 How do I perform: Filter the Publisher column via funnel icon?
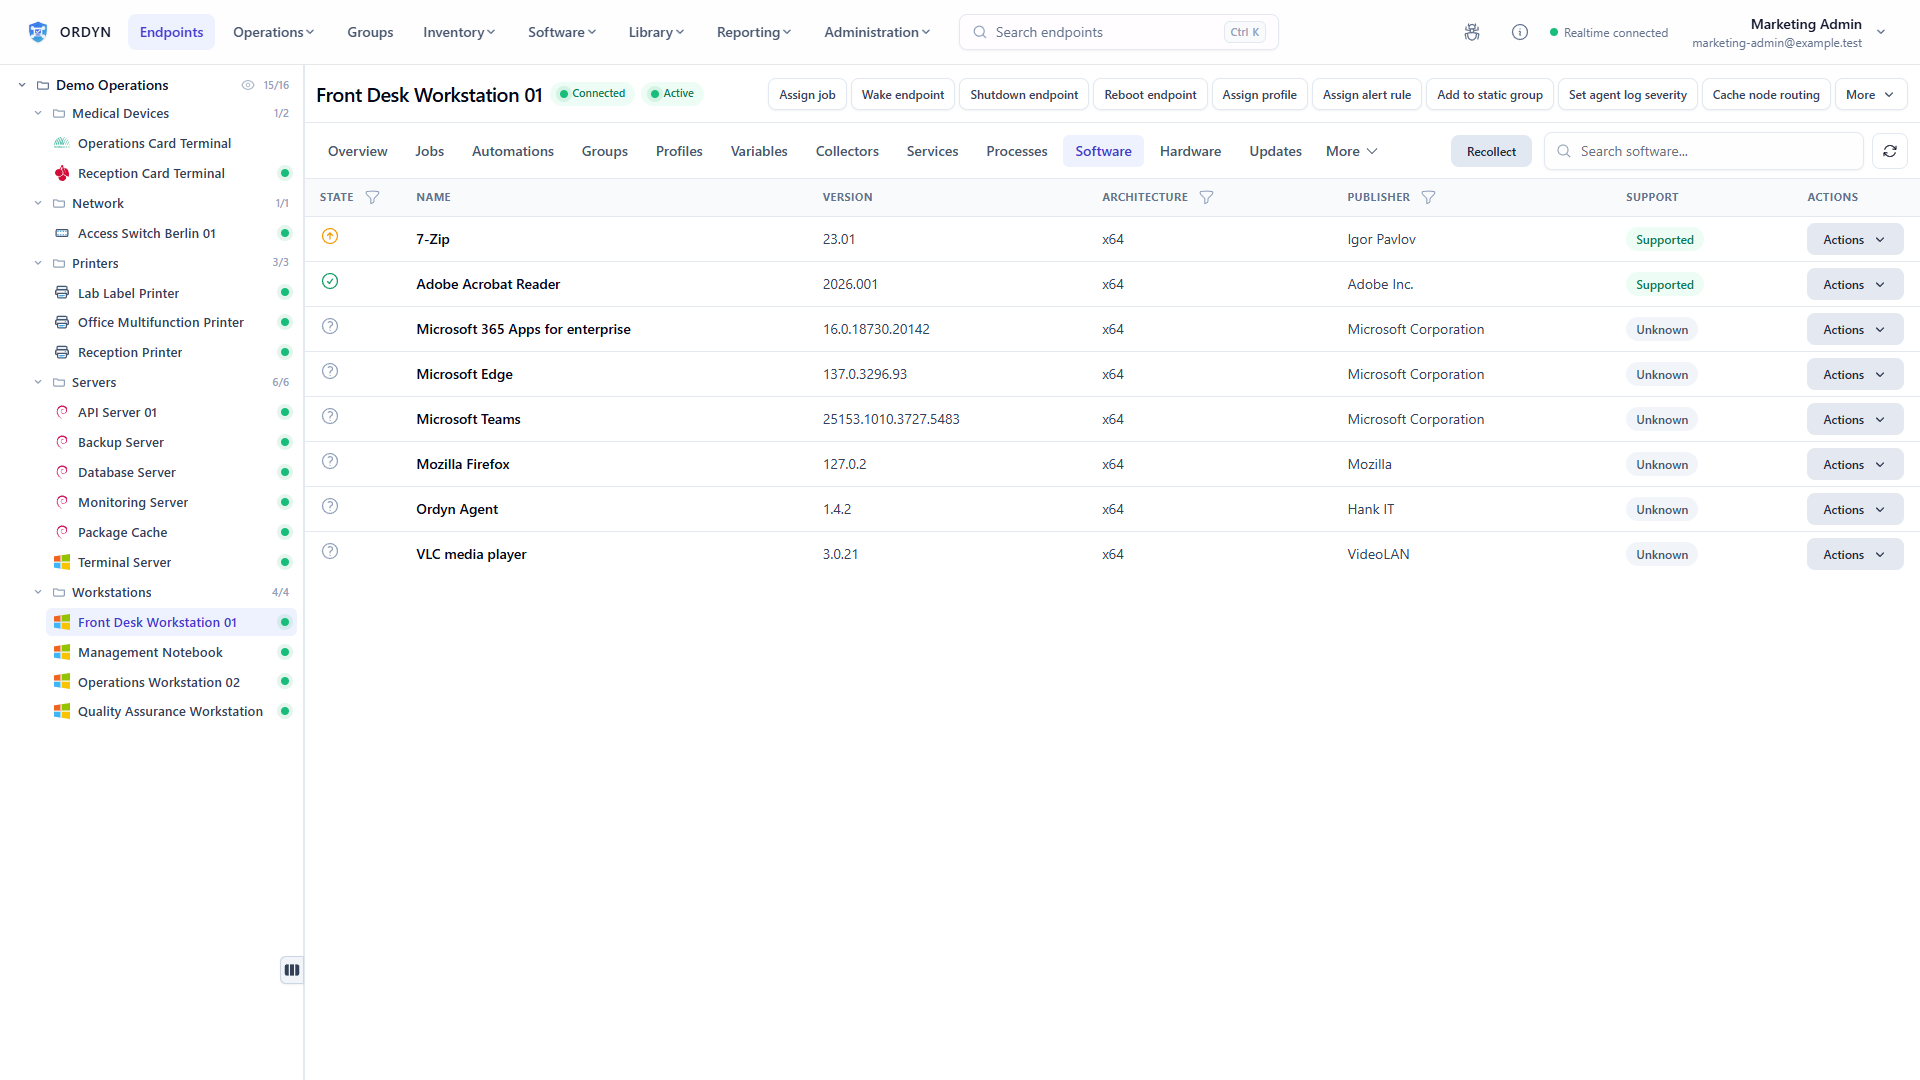(x=1429, y=197)
